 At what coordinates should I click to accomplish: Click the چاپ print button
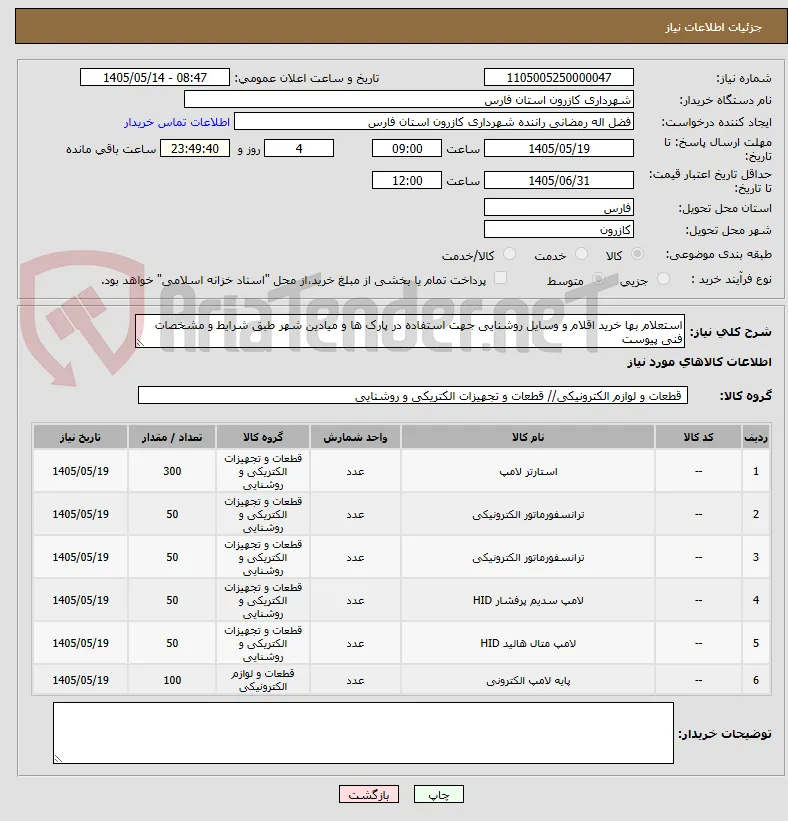[439, 794]
